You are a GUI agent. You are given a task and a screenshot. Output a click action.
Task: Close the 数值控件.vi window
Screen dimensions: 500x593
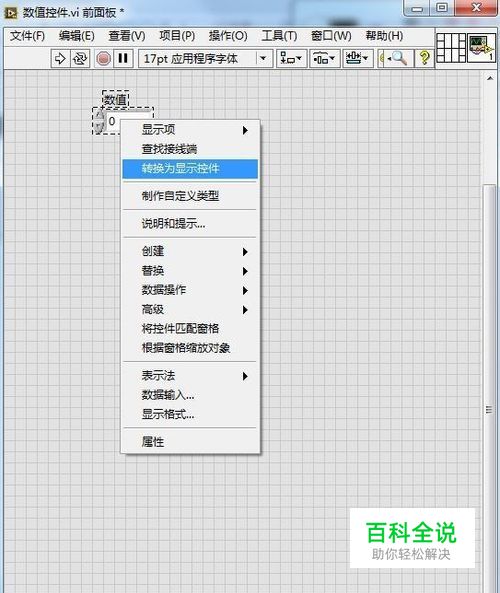pos(476,8)
